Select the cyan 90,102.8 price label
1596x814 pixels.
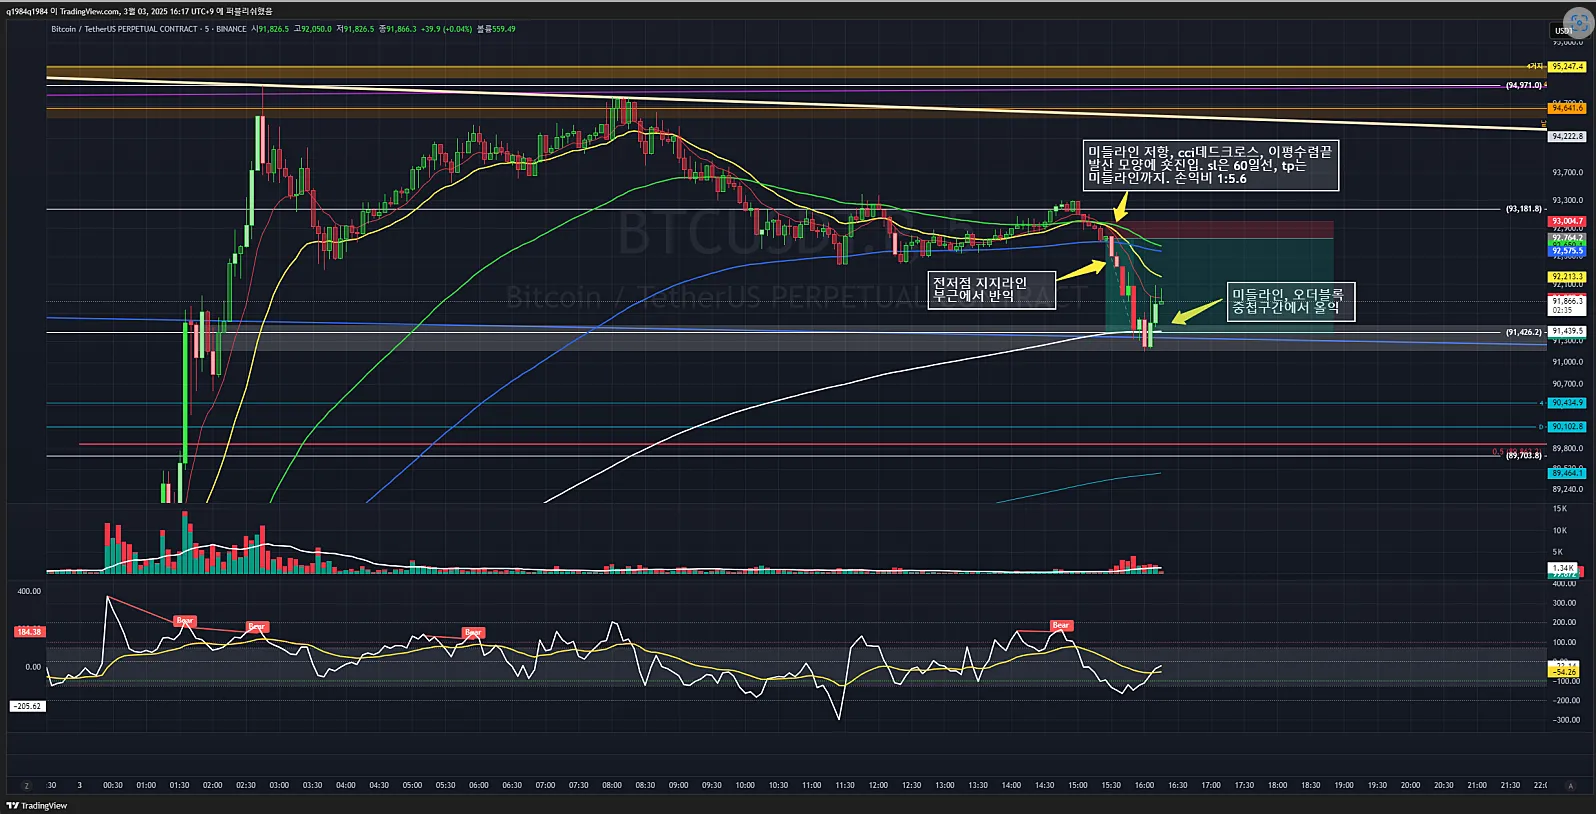1567,427
